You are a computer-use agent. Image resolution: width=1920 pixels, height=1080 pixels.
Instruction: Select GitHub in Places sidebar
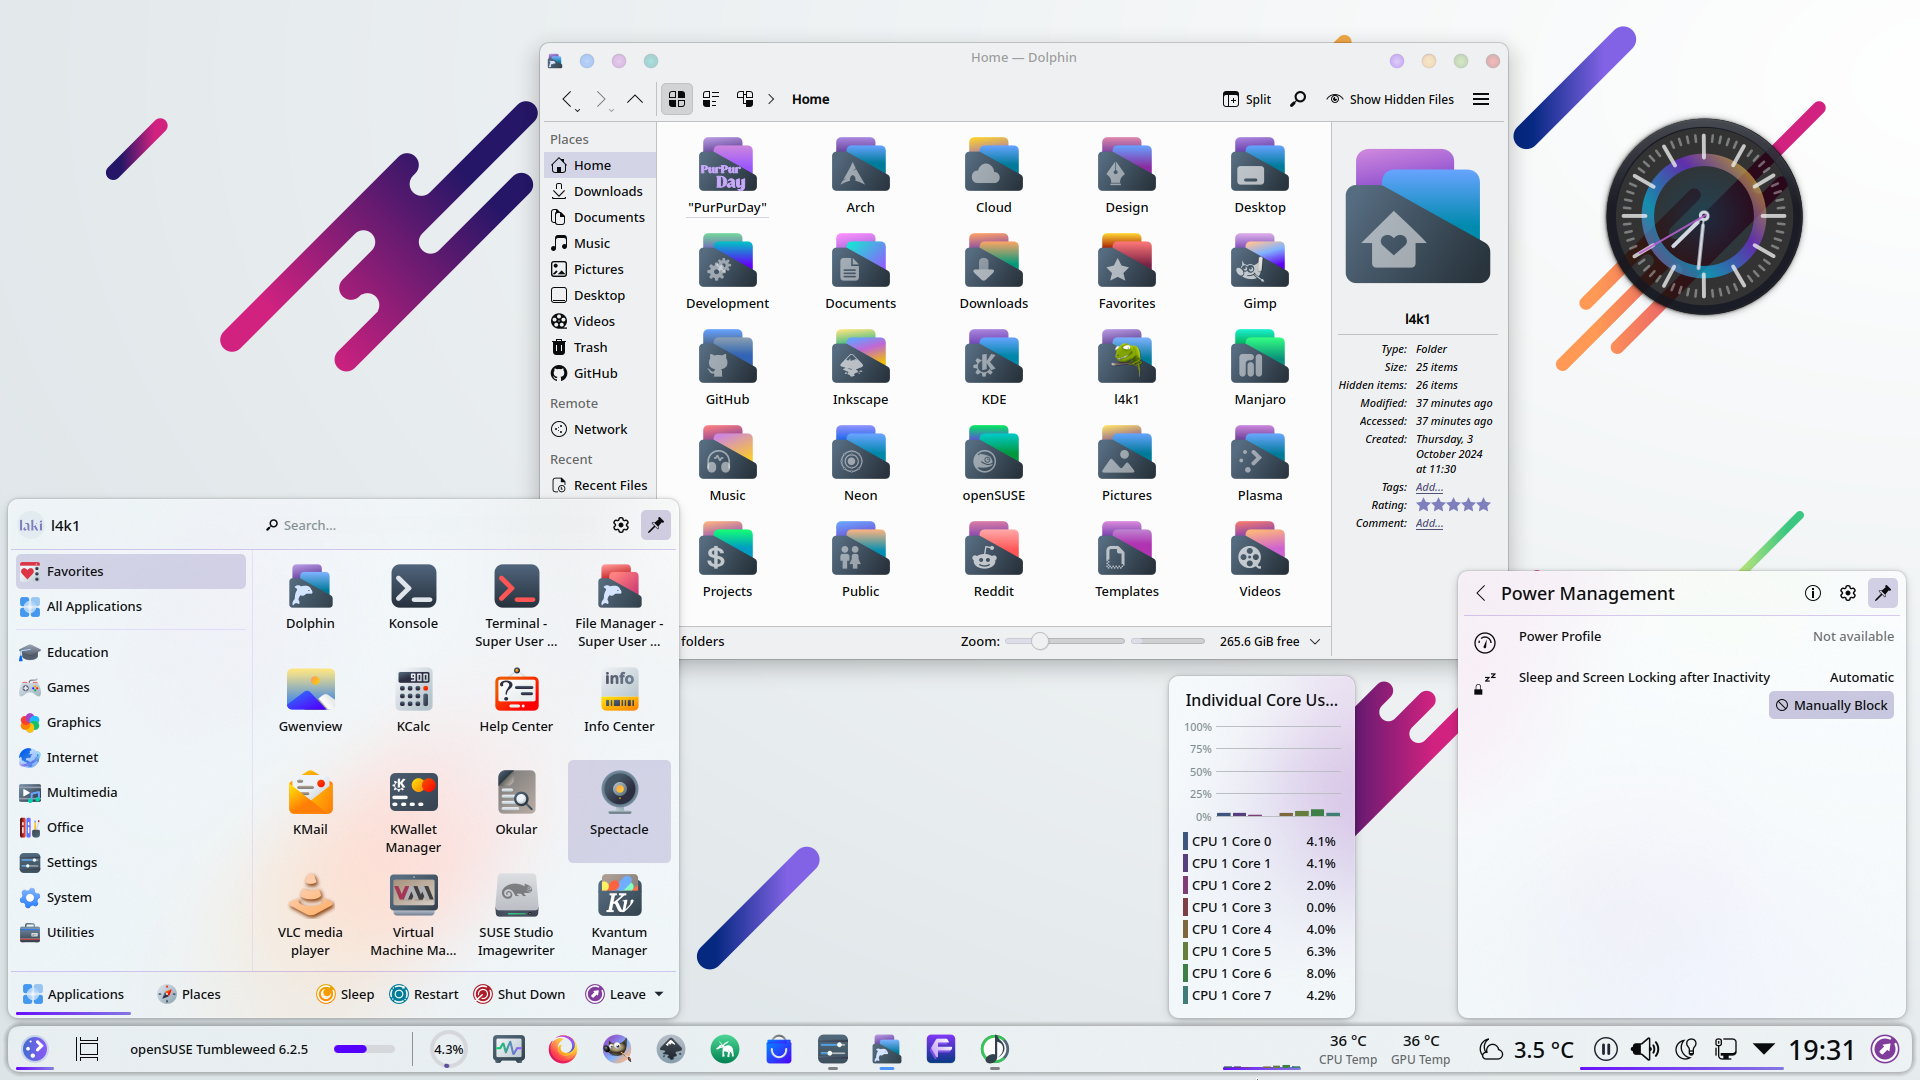600,373
